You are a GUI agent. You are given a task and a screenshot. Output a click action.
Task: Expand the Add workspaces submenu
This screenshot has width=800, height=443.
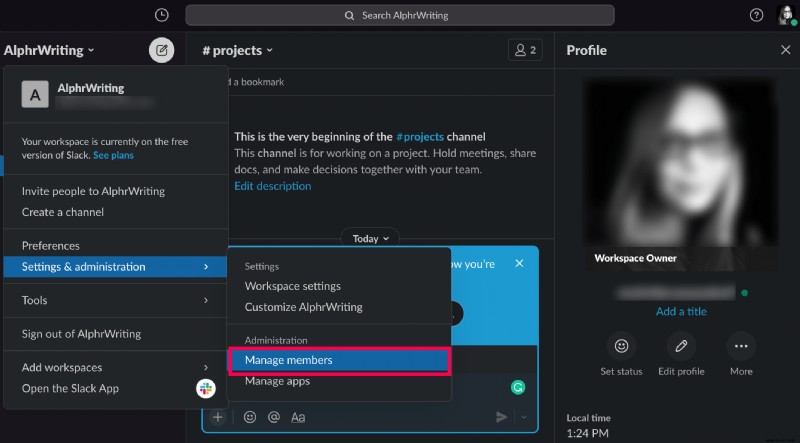[x=115, y=367]
